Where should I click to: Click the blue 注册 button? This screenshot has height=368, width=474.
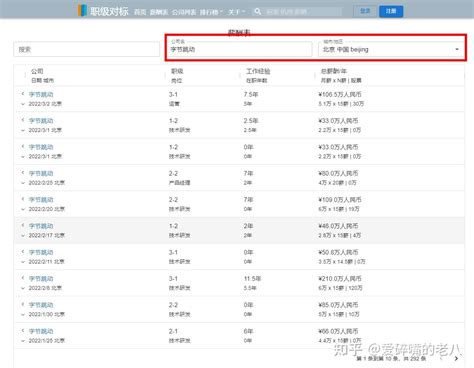click(x=391, y=11)
